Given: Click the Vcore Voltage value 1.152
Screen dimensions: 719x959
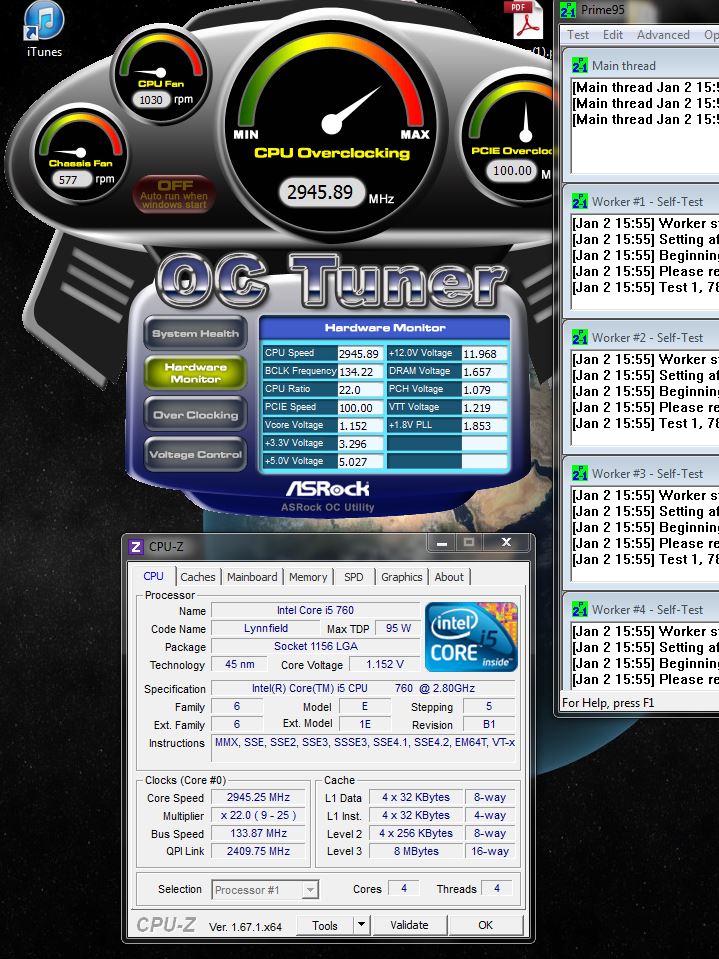Looking at the screenshot, I should [361, 426].
